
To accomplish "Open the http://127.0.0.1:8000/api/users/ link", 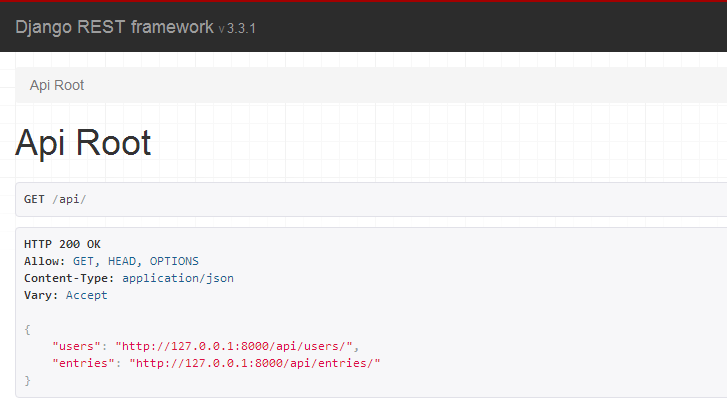I will tap(234, 346).
